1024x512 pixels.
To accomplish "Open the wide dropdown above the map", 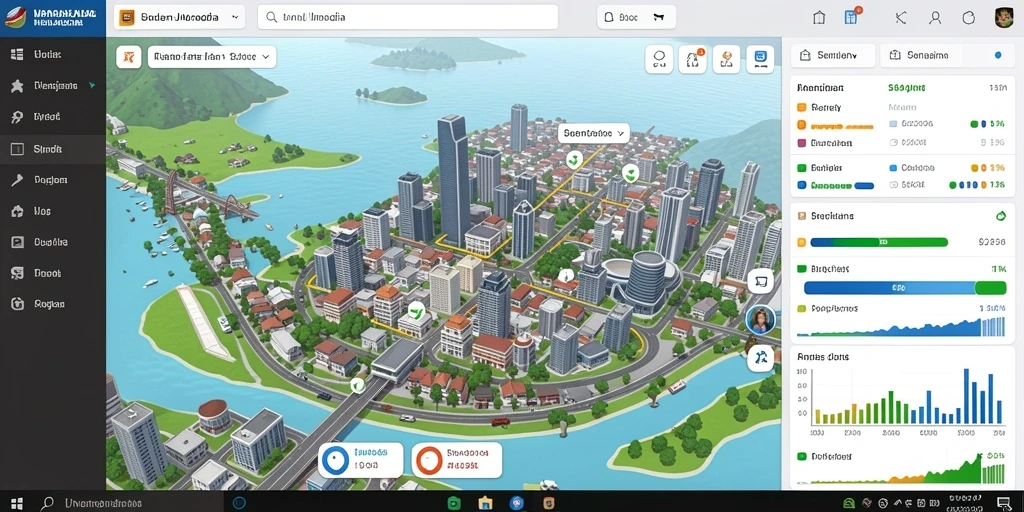I will coord(212,57).
